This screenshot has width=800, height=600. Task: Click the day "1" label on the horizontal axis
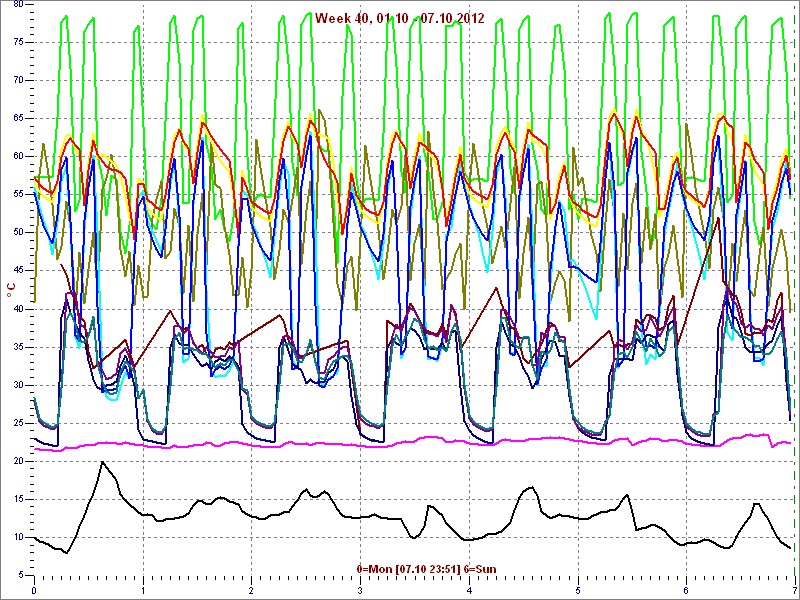pos(143,591)
